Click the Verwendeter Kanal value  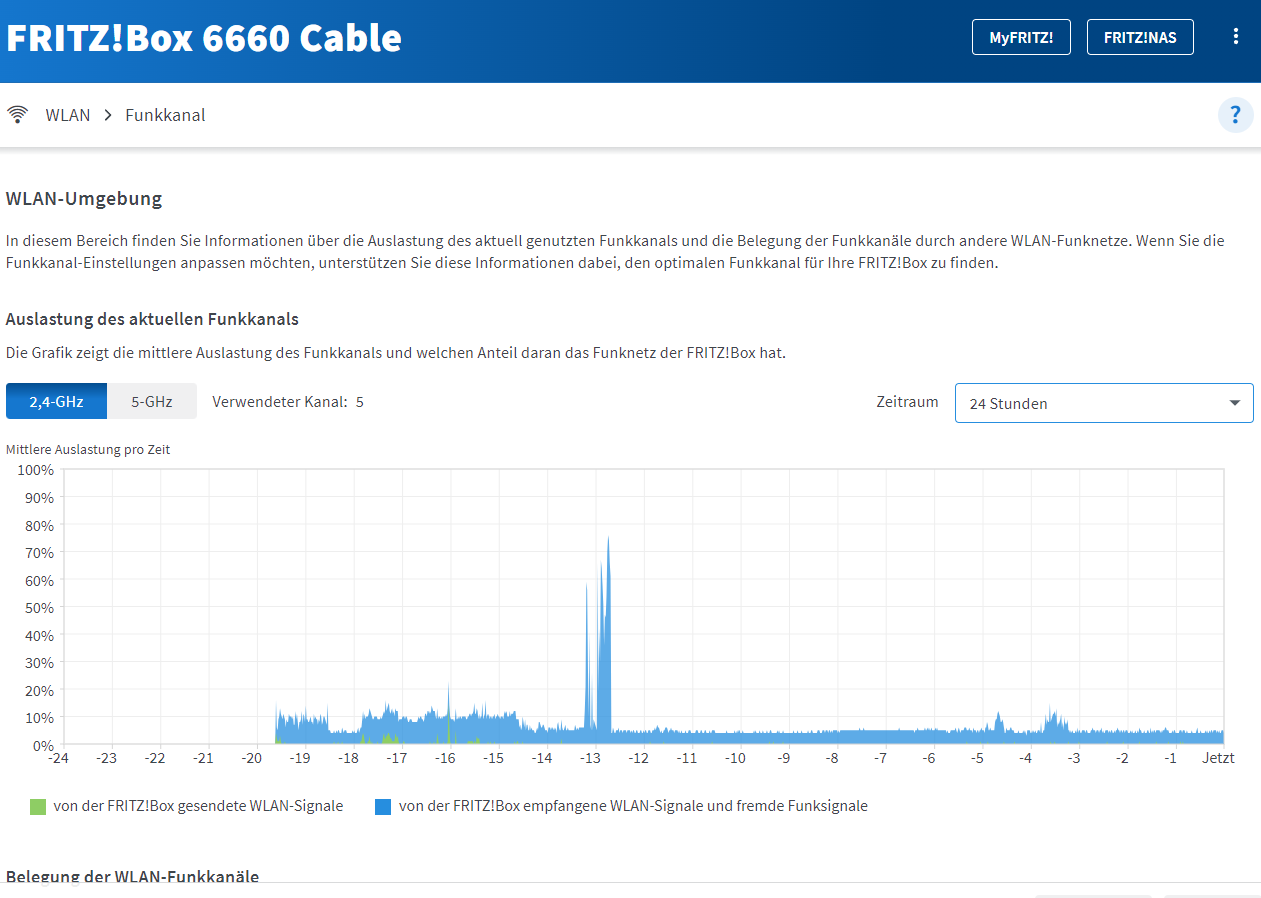[360, 402]
